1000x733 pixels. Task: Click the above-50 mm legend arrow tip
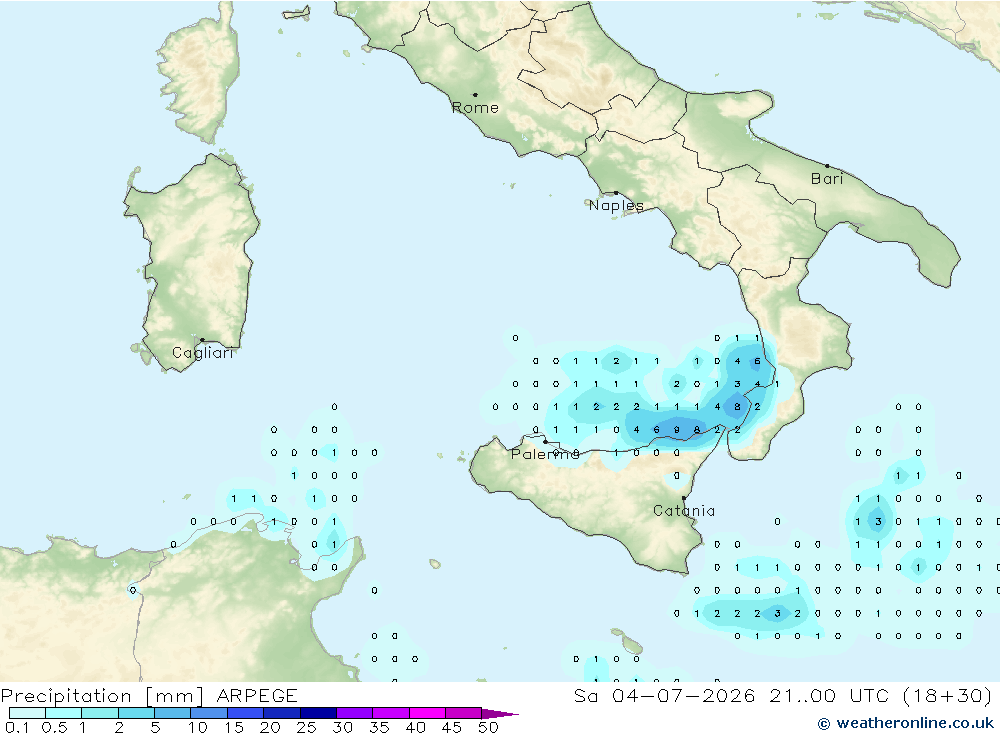pyautogui.click(x=501, y=714)
